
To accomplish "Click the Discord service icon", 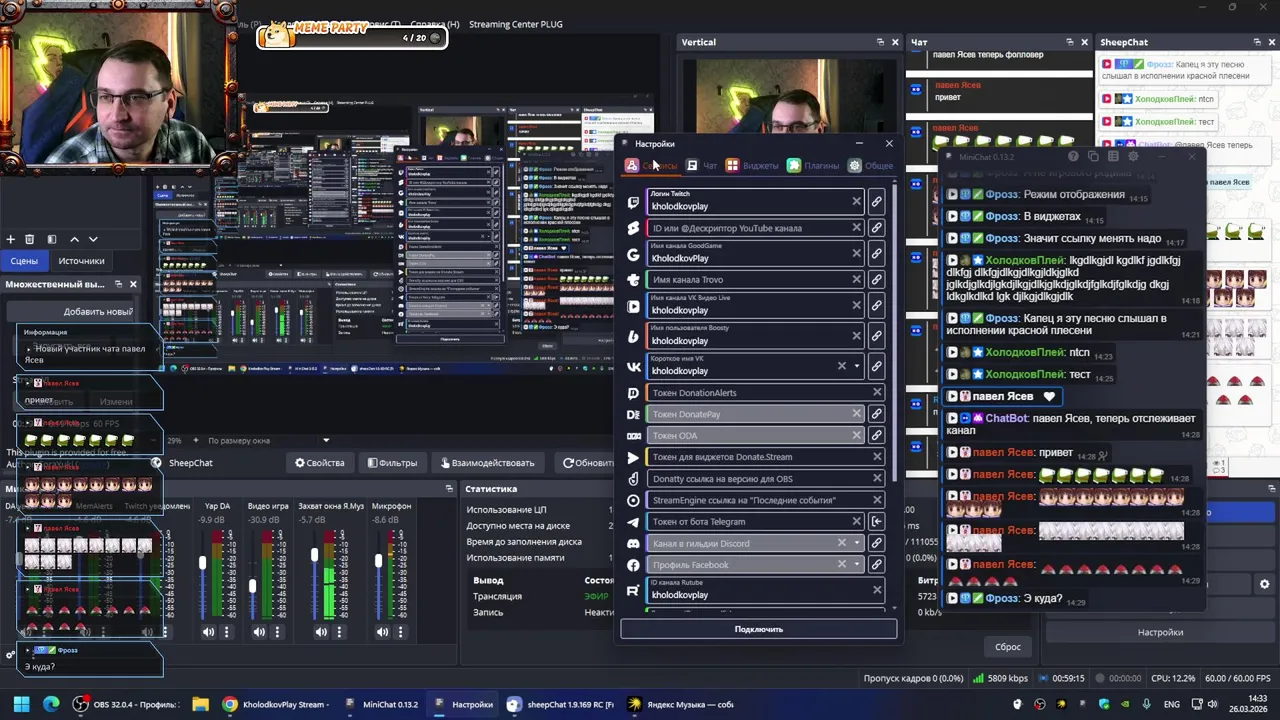I will coord(633,543).
